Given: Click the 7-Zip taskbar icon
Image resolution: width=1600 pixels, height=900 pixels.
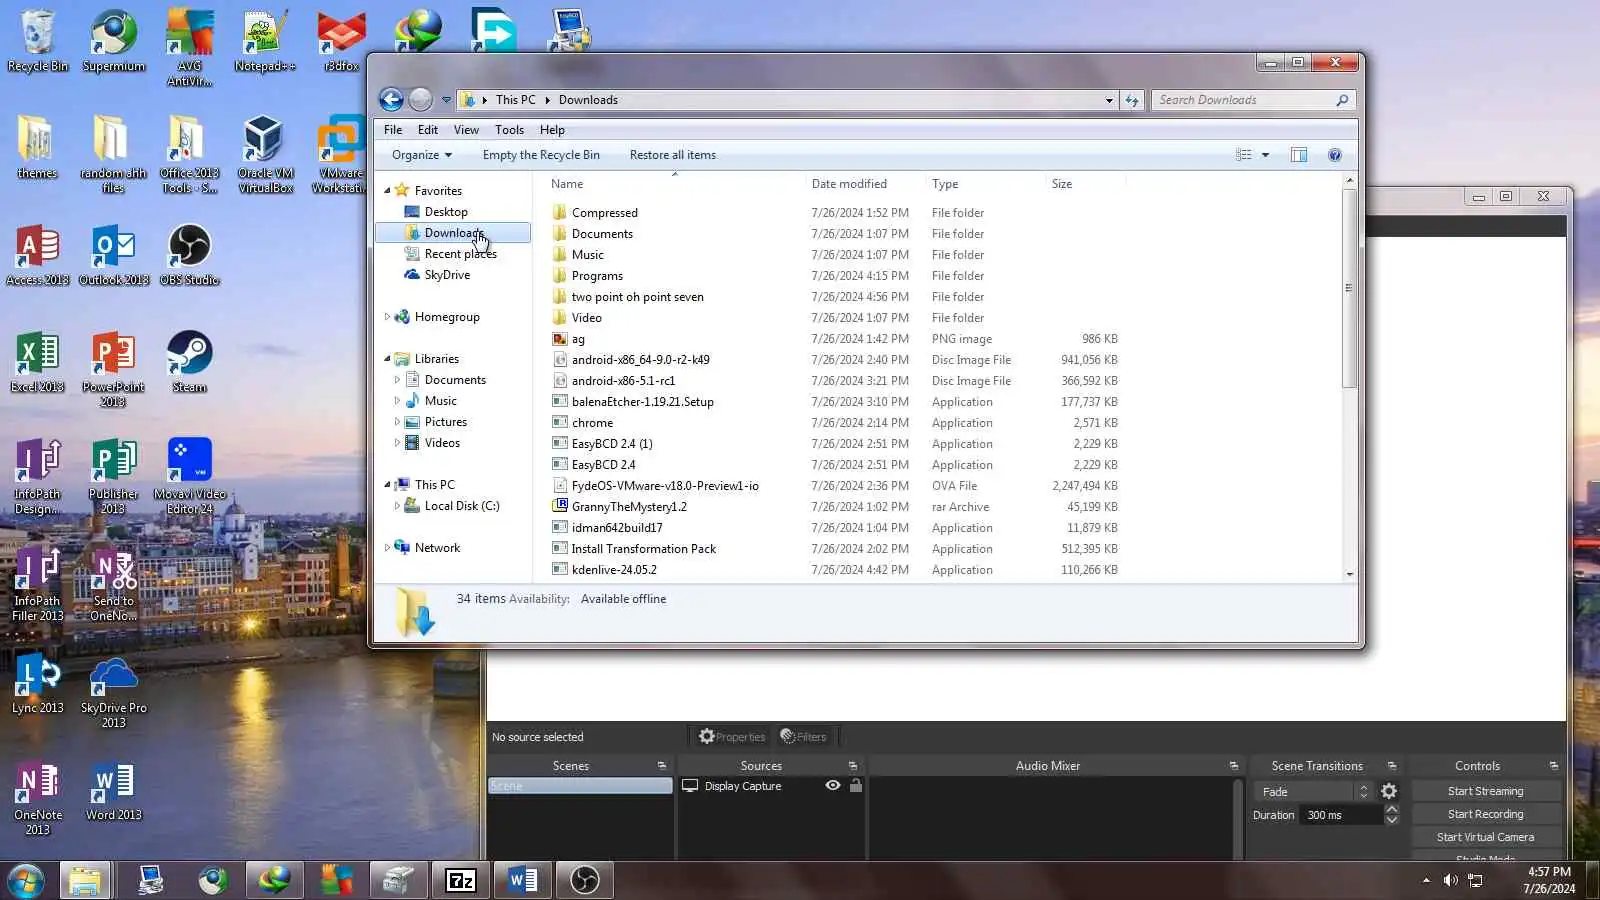Looking at the screenshot, I should pyautogui.click(x=460, y=880).
